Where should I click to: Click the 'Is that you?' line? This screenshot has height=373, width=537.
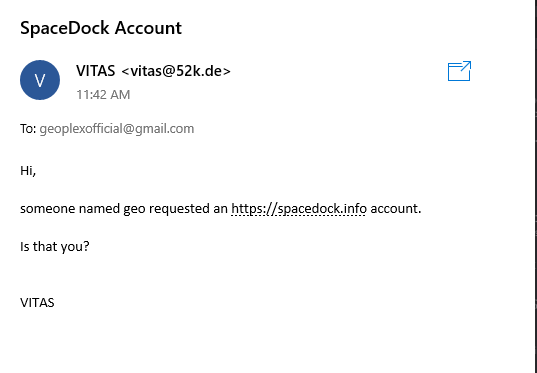coord(55,247)
